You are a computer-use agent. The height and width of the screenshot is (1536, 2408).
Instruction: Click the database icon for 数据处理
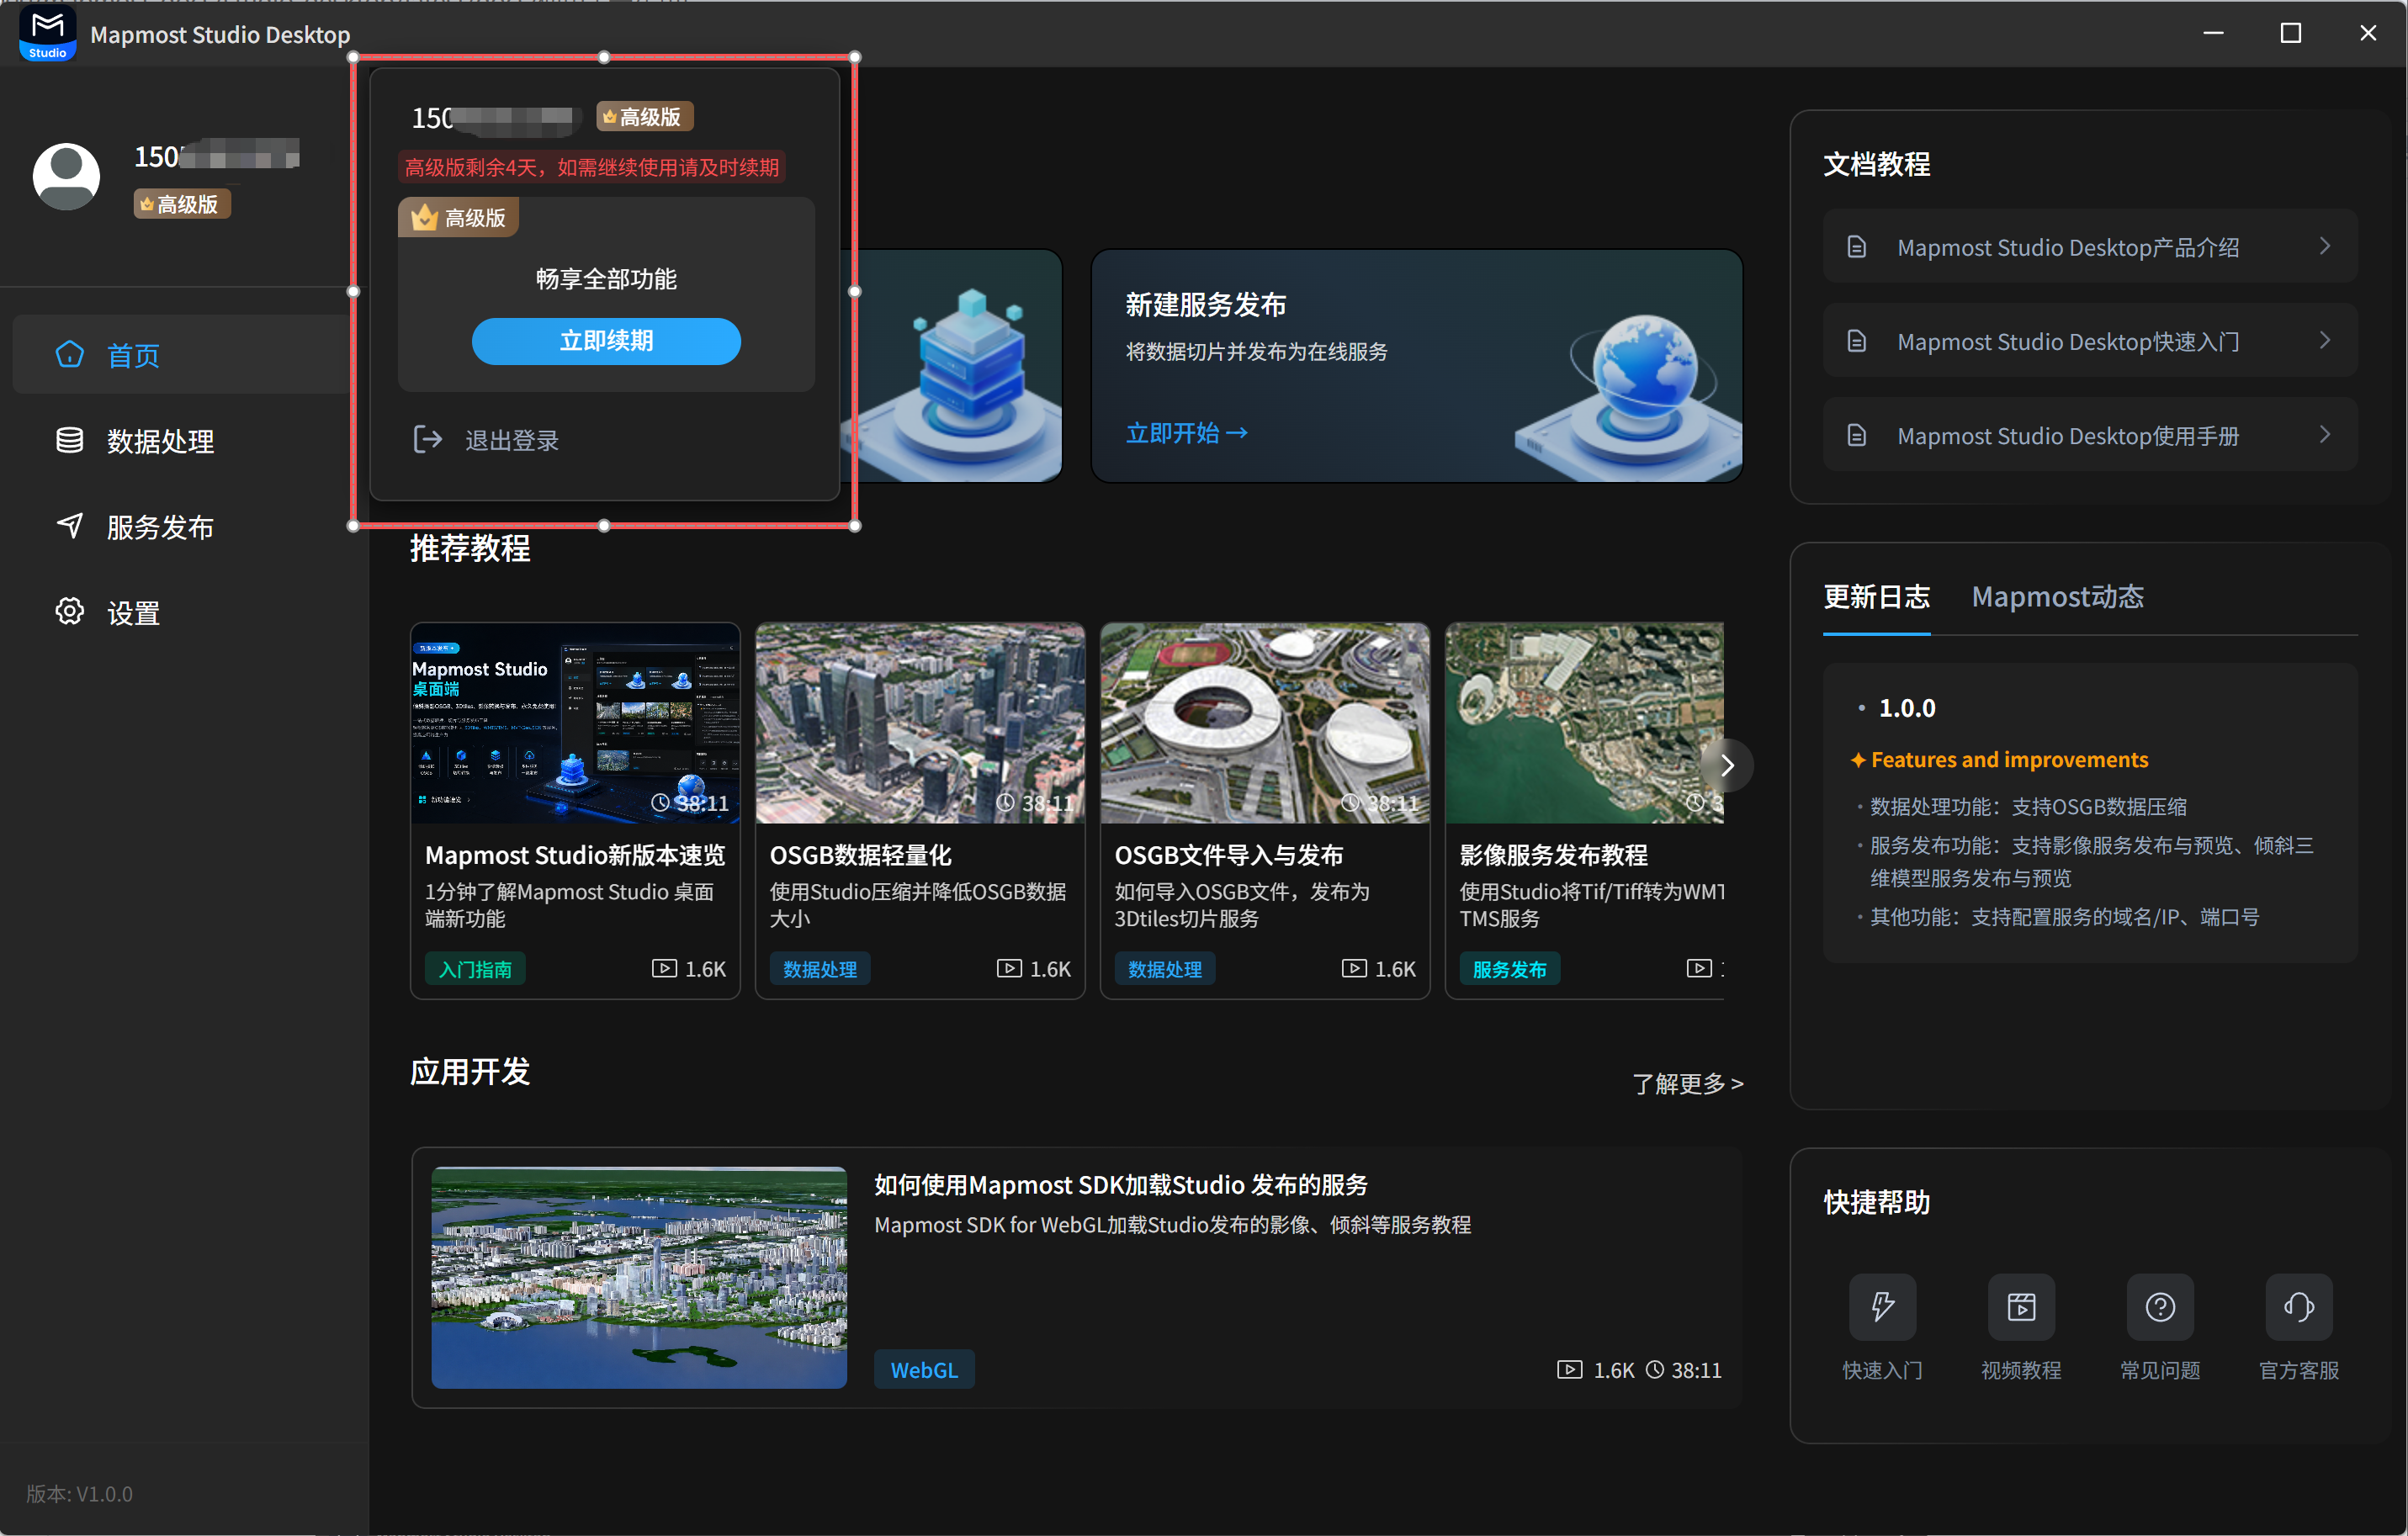[70, 440]
